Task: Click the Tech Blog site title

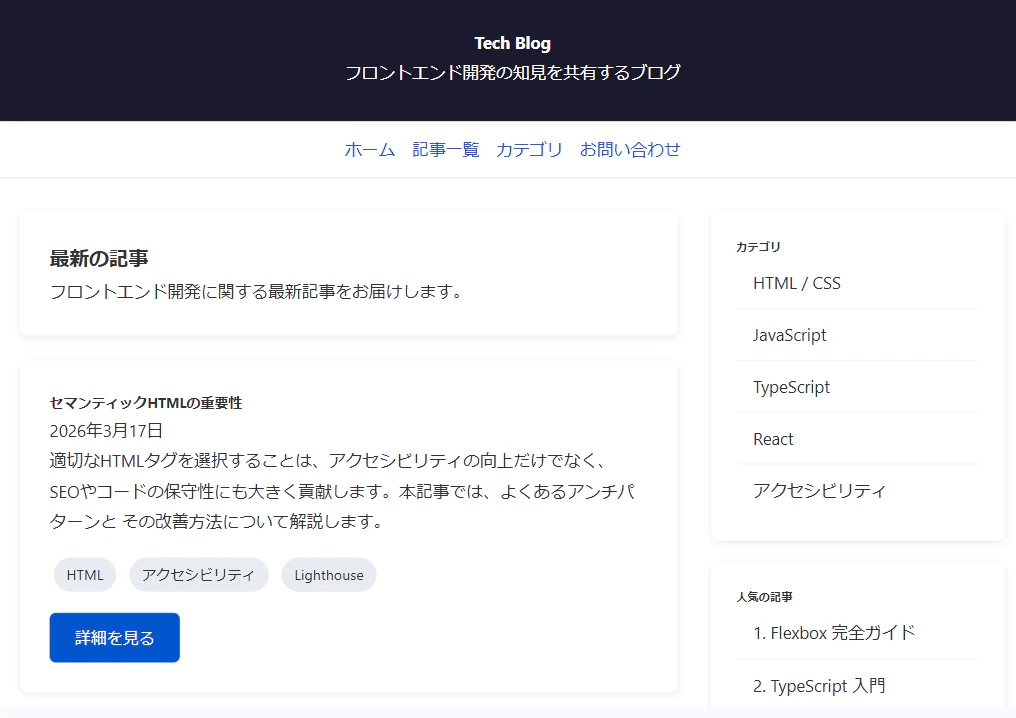Action: [x=513, y=43]
